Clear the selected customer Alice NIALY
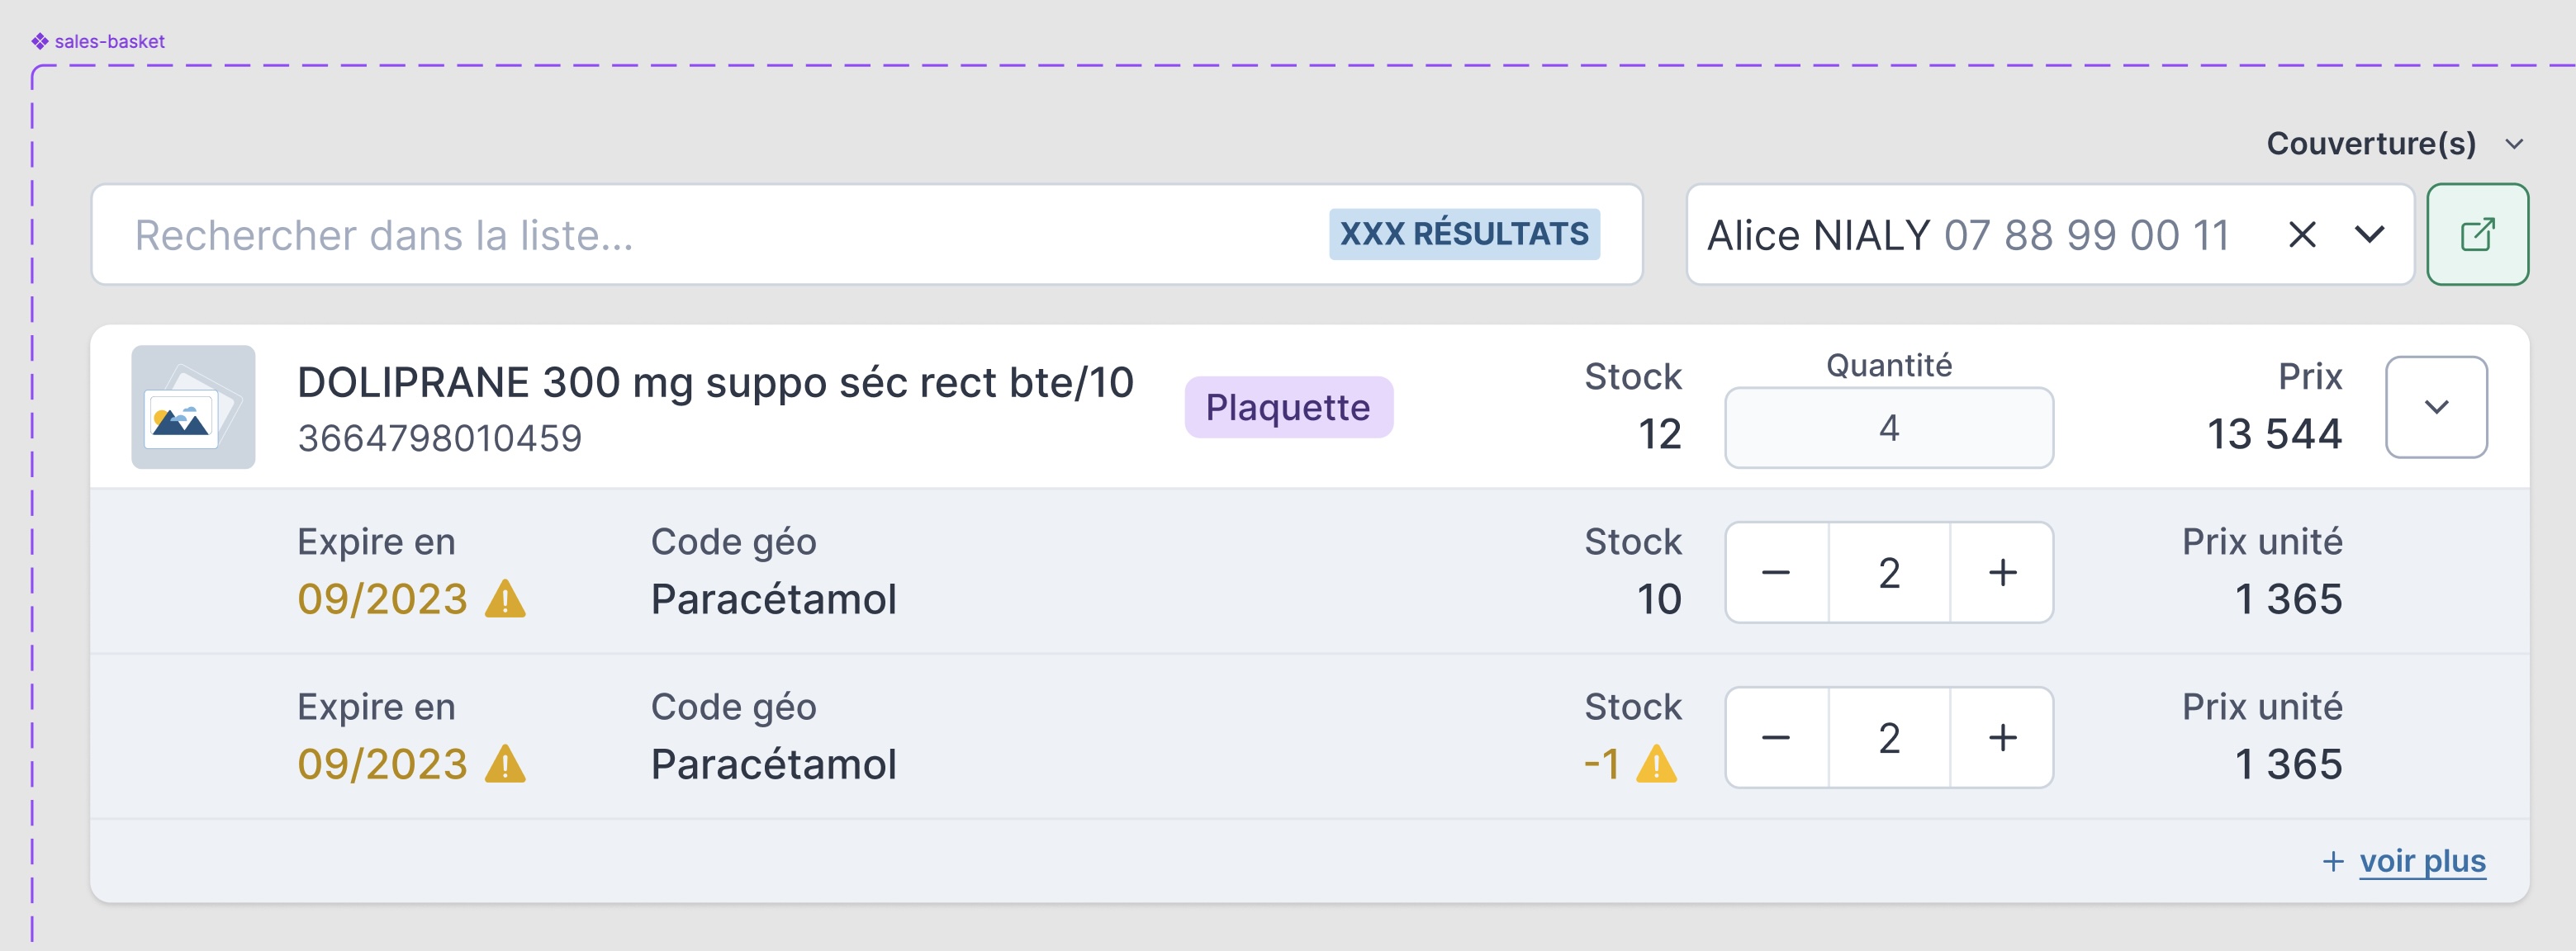Screen dimensions: 2576x951 click(2302, 235)
